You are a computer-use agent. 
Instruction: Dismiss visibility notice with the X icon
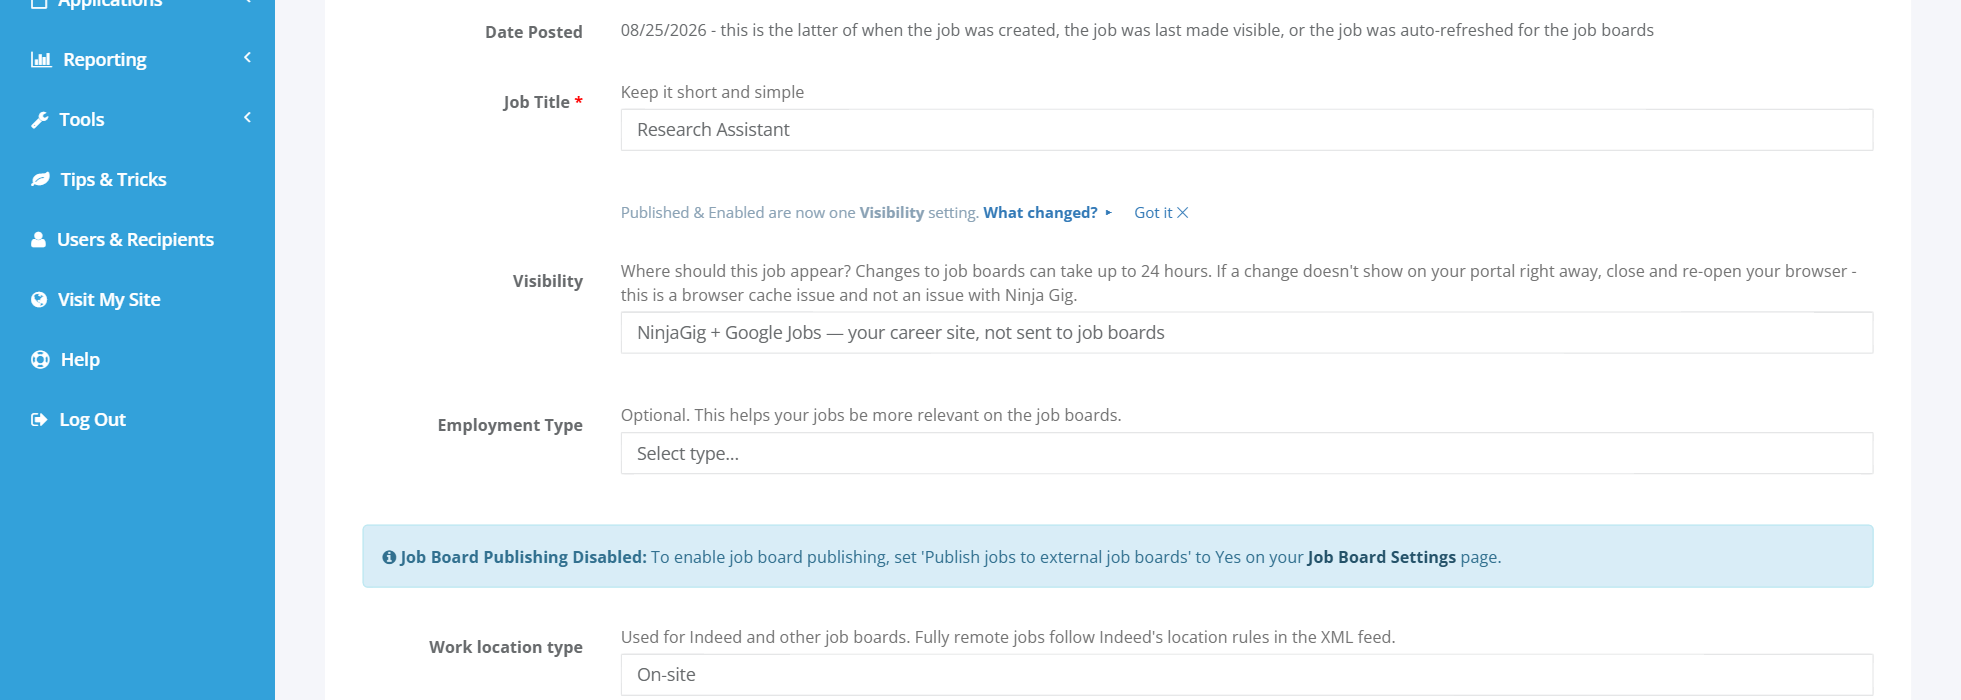click(x=1183, y=213)
